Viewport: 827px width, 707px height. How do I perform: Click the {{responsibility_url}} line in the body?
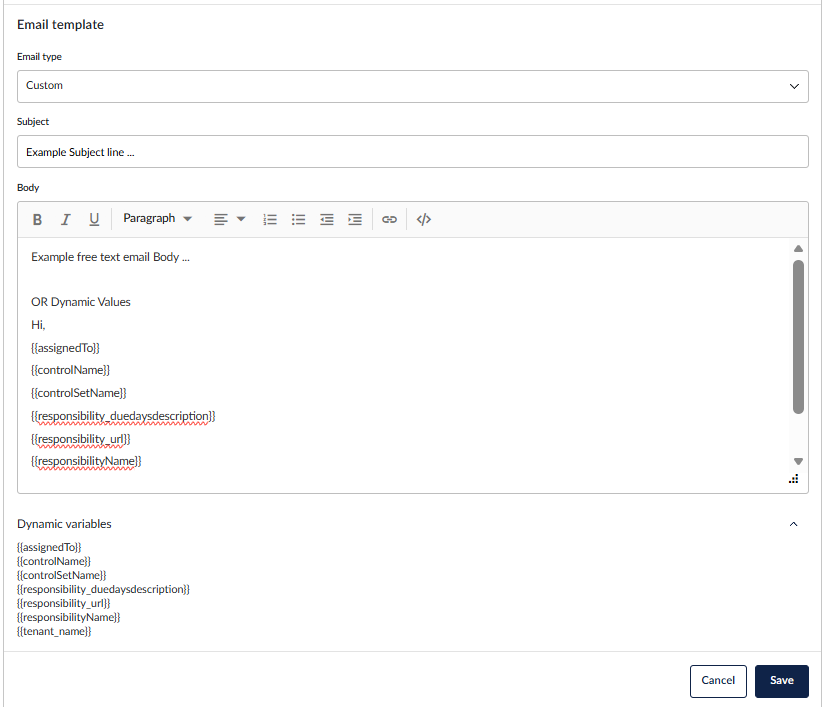pos(82,438)
